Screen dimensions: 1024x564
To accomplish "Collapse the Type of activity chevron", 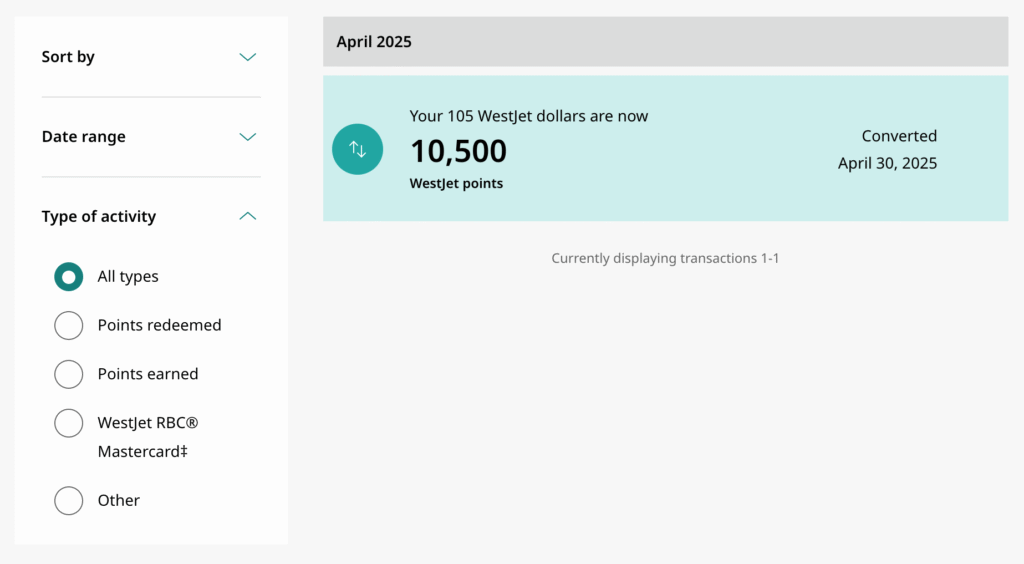I will point(248,216).
